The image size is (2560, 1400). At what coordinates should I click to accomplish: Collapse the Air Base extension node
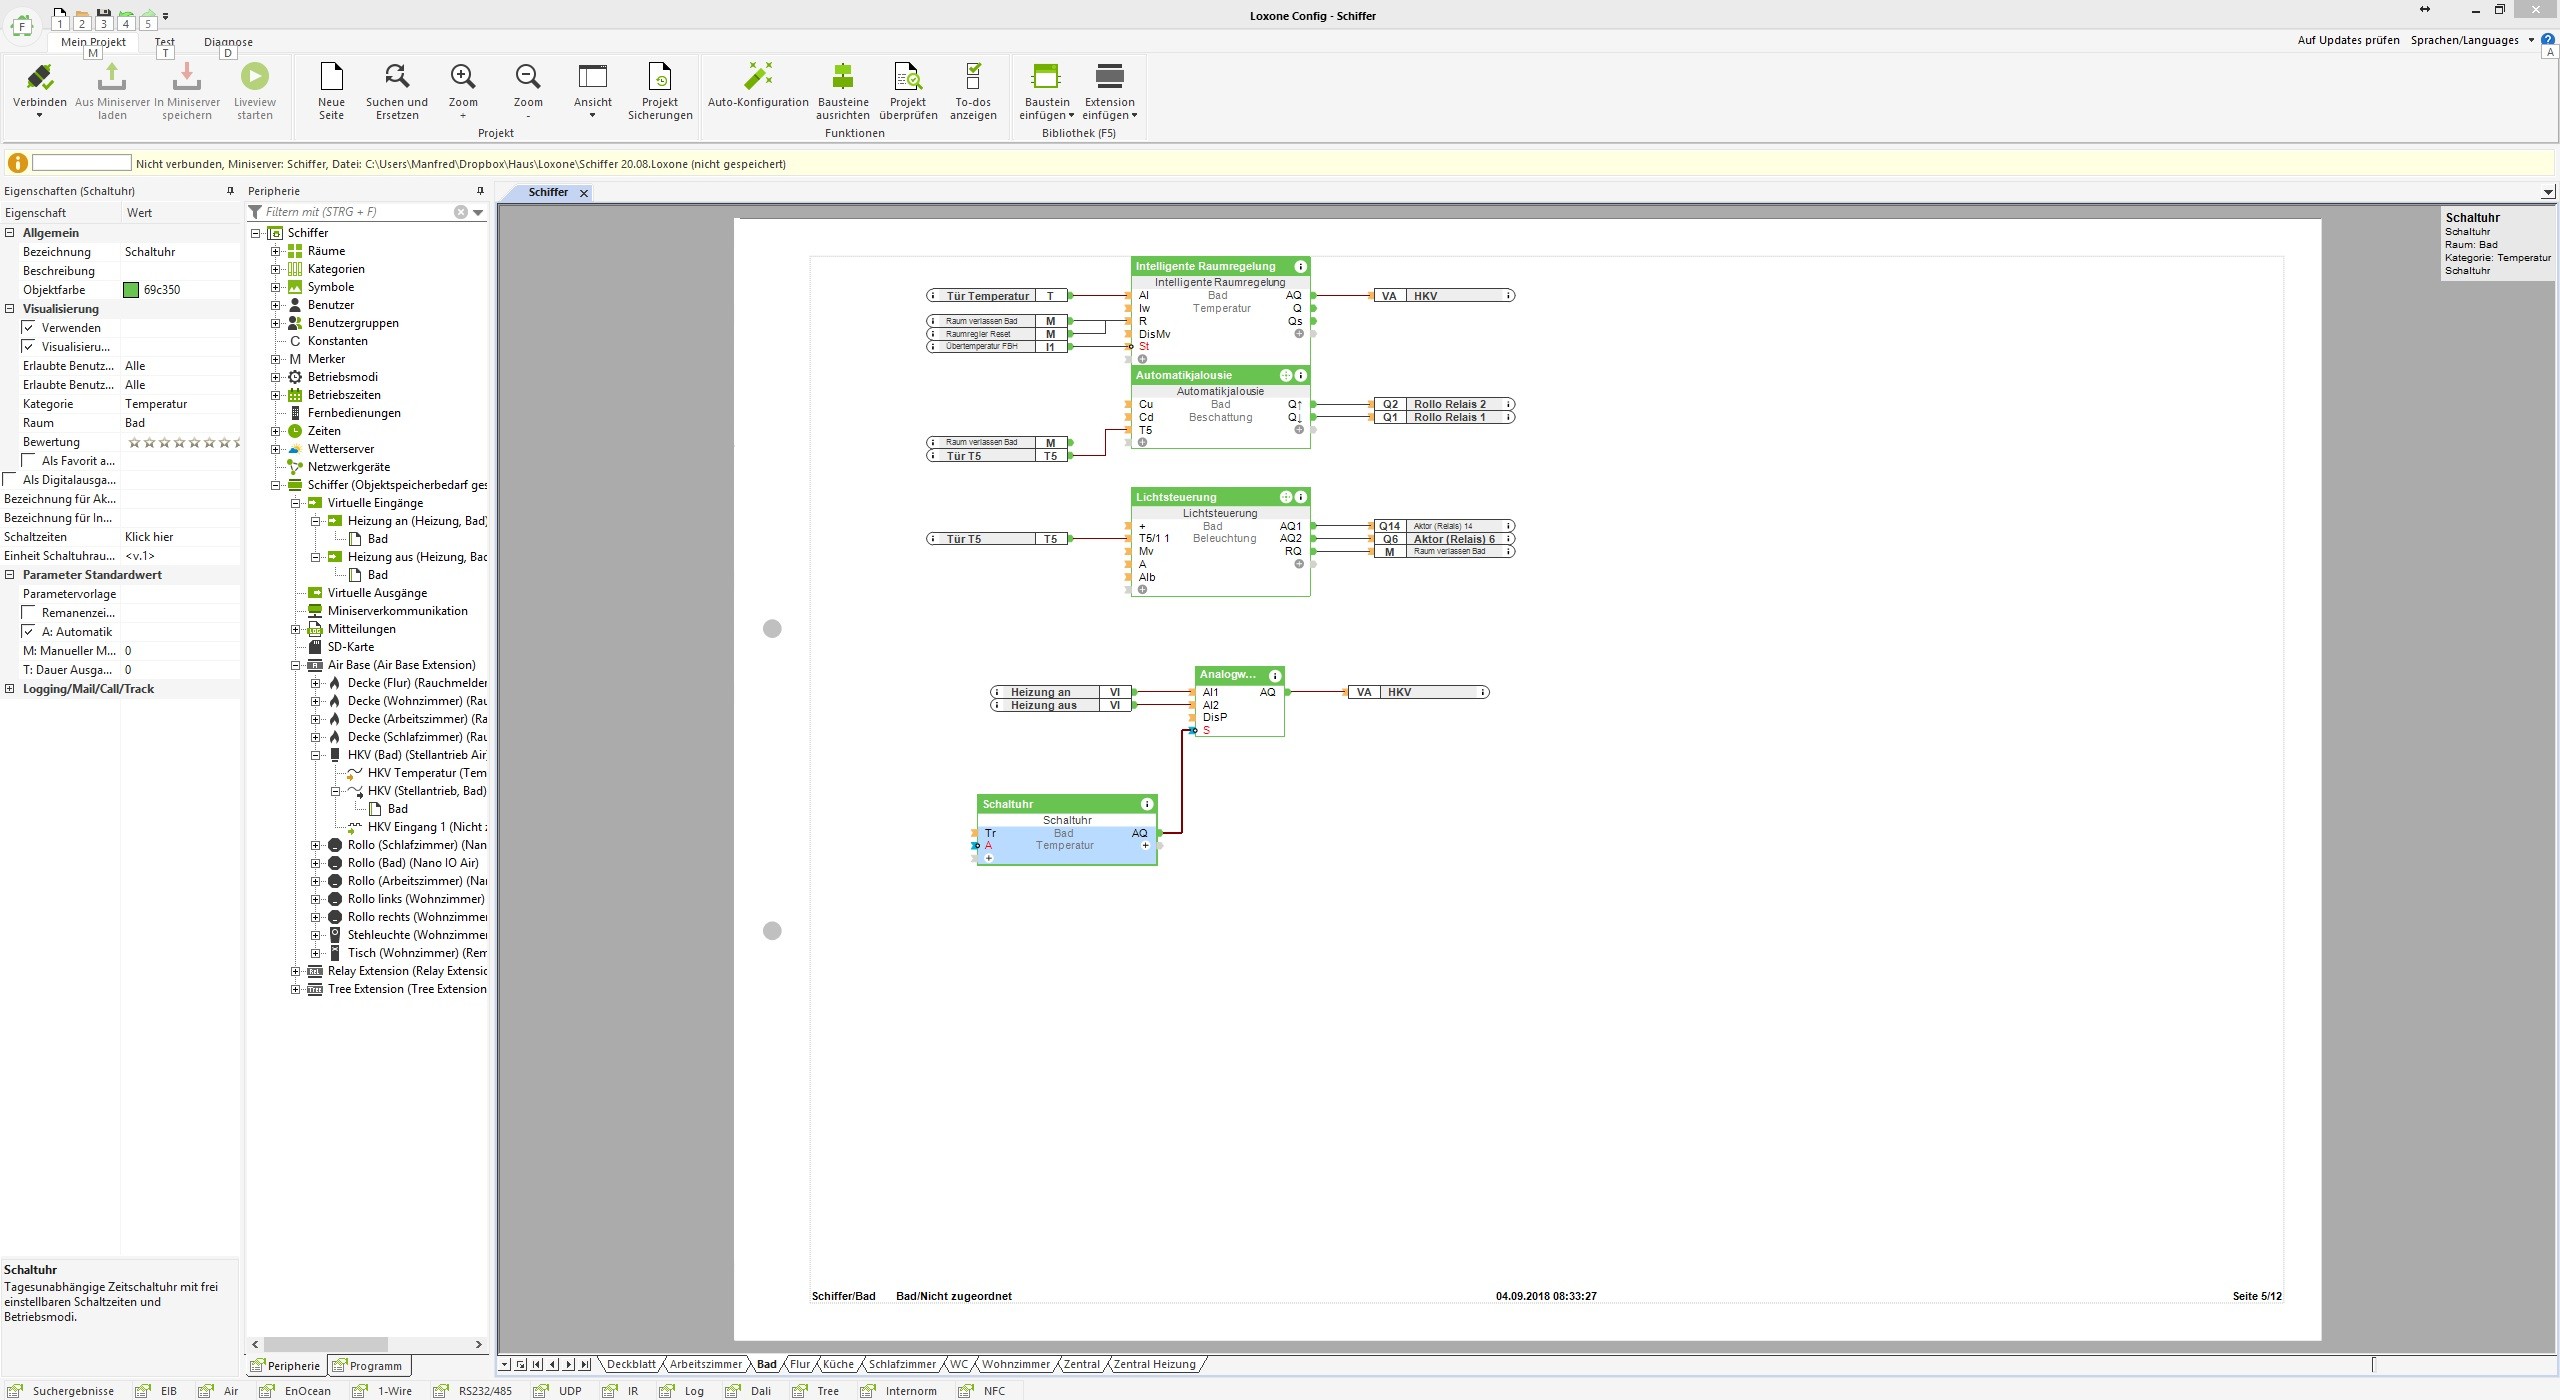coord(296,665)
